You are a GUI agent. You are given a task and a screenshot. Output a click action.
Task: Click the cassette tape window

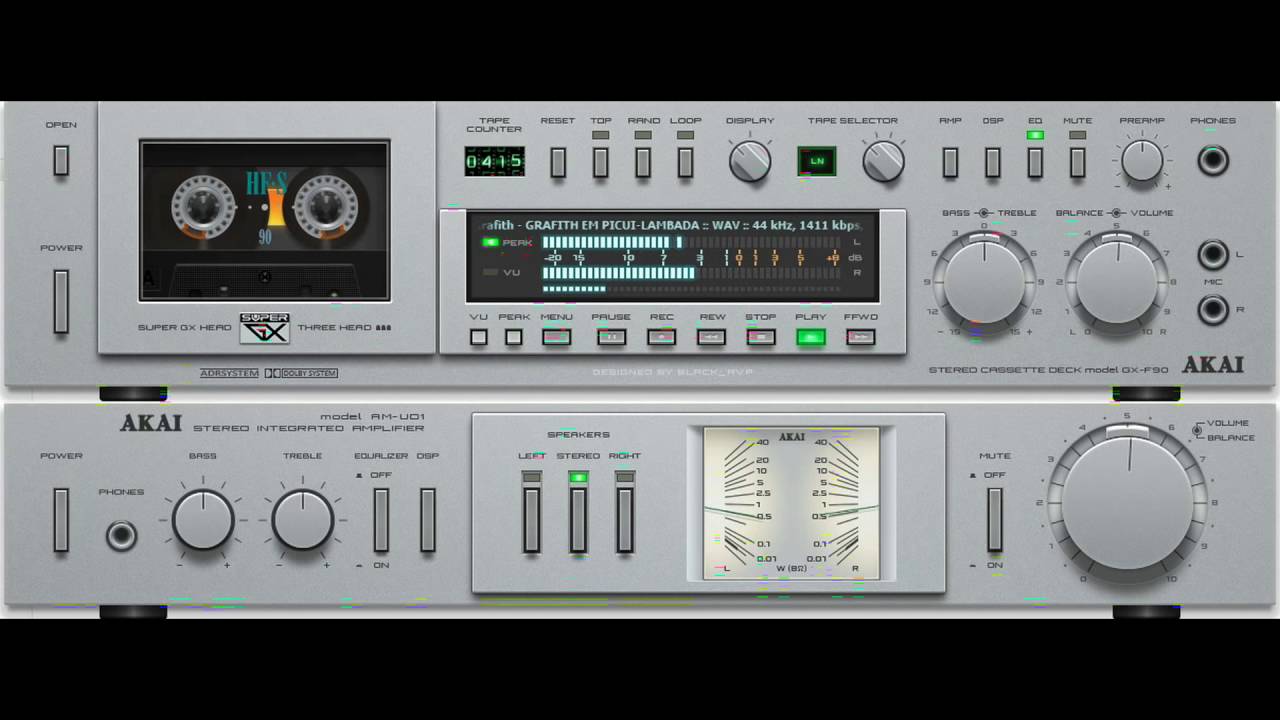pyautogui.click(x=265, y=221)
